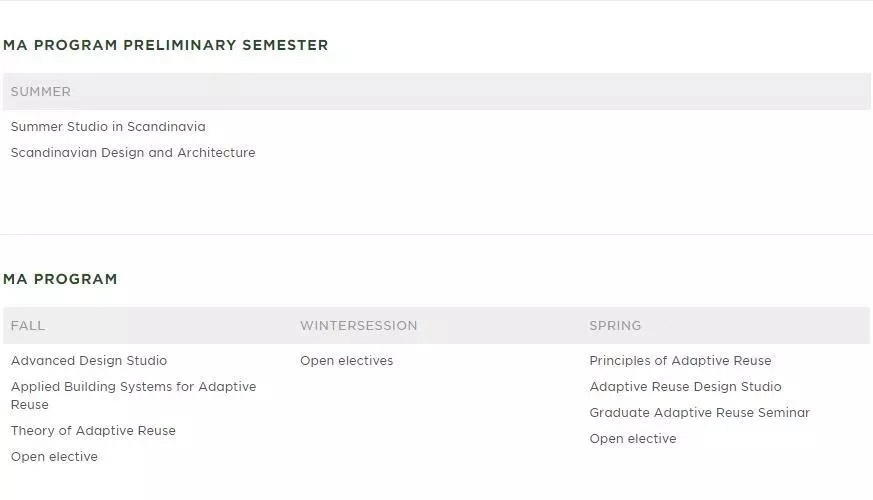View the Graduate Adaptive Reuse Seminar course
This screenshot has width=873, height=500.
point(699,413)
